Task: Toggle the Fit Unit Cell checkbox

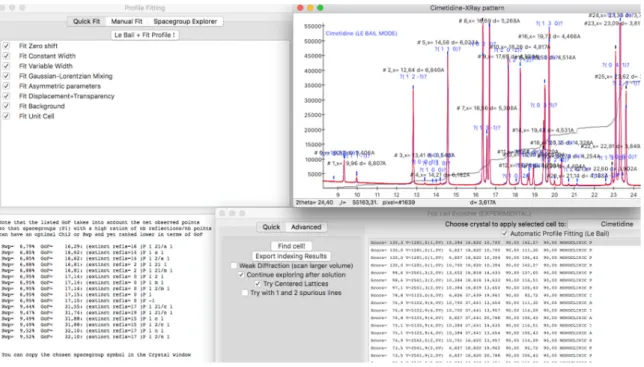Action: pos(6,116)
